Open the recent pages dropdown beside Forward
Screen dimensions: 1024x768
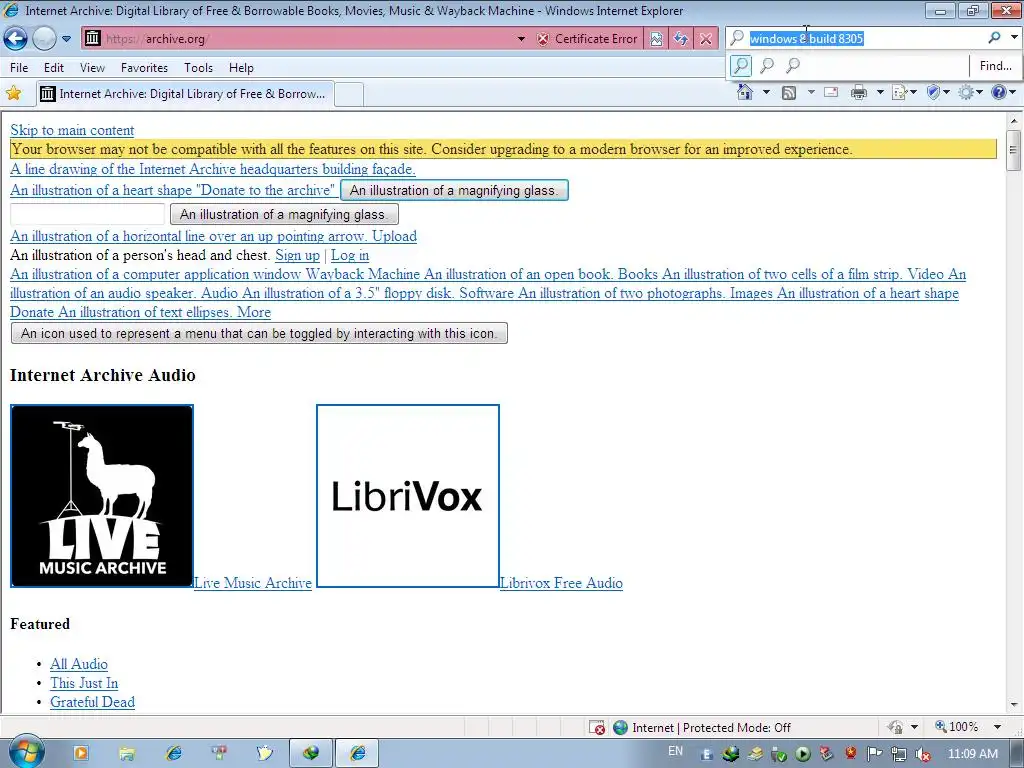pyautogui.click(x=67, y=39)
